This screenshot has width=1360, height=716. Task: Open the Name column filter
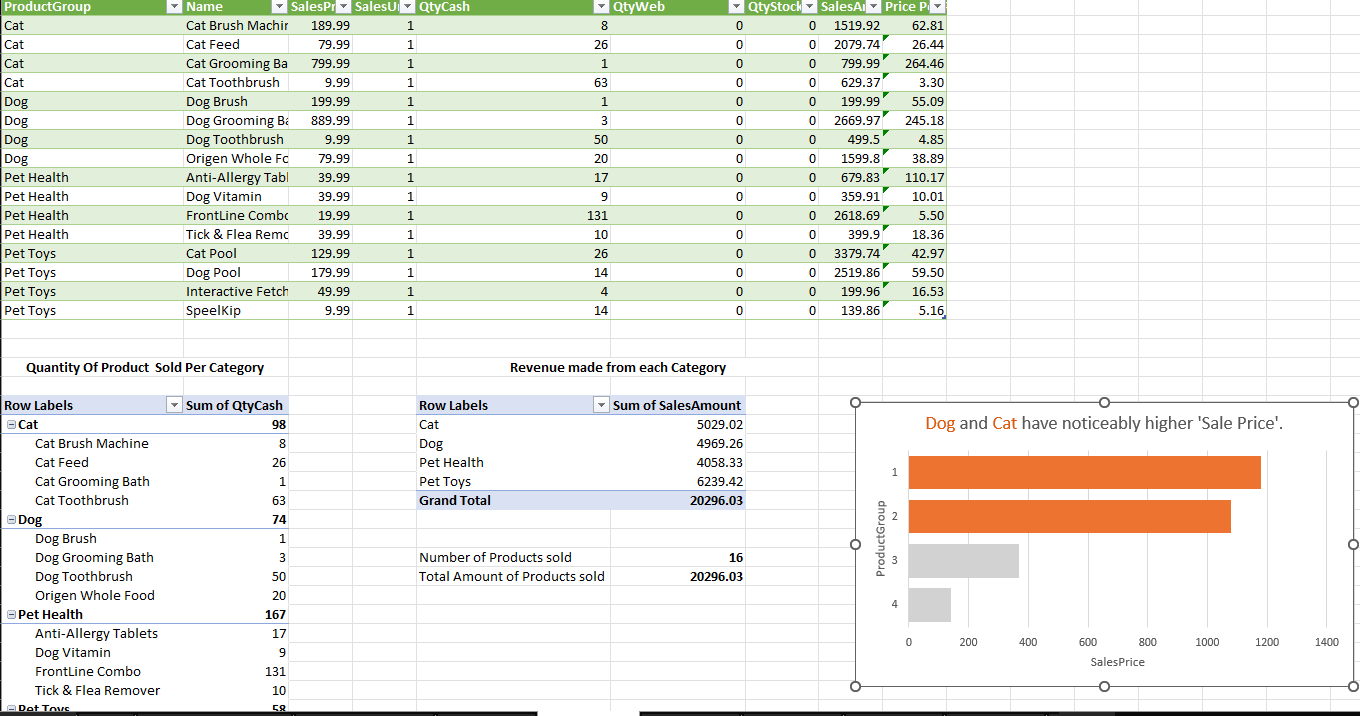tap(277, 7)
